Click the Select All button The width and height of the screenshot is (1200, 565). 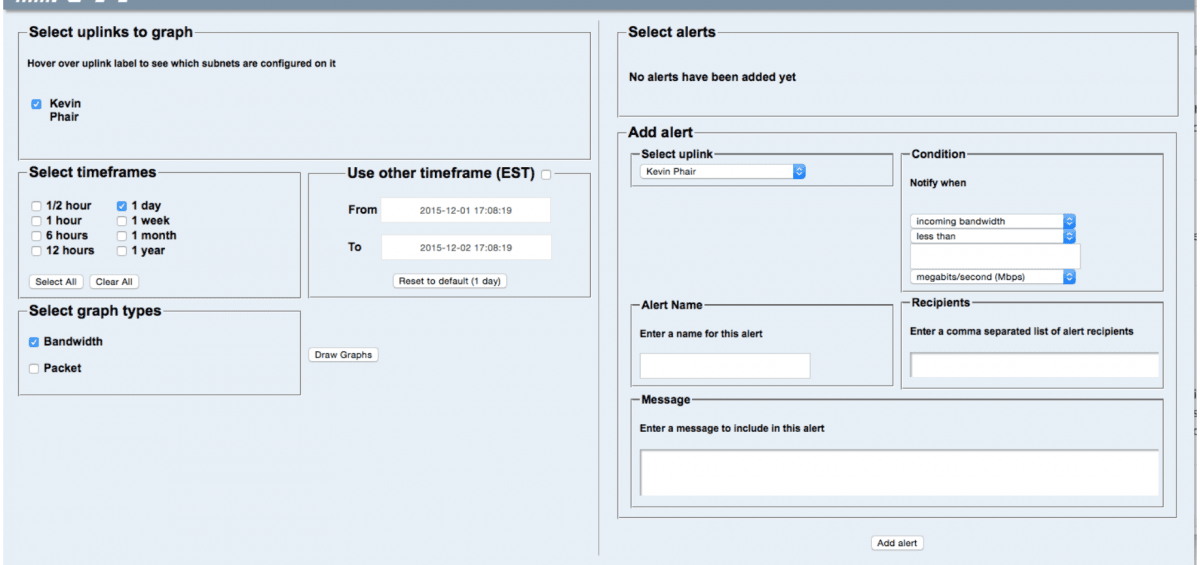[56, 282]
